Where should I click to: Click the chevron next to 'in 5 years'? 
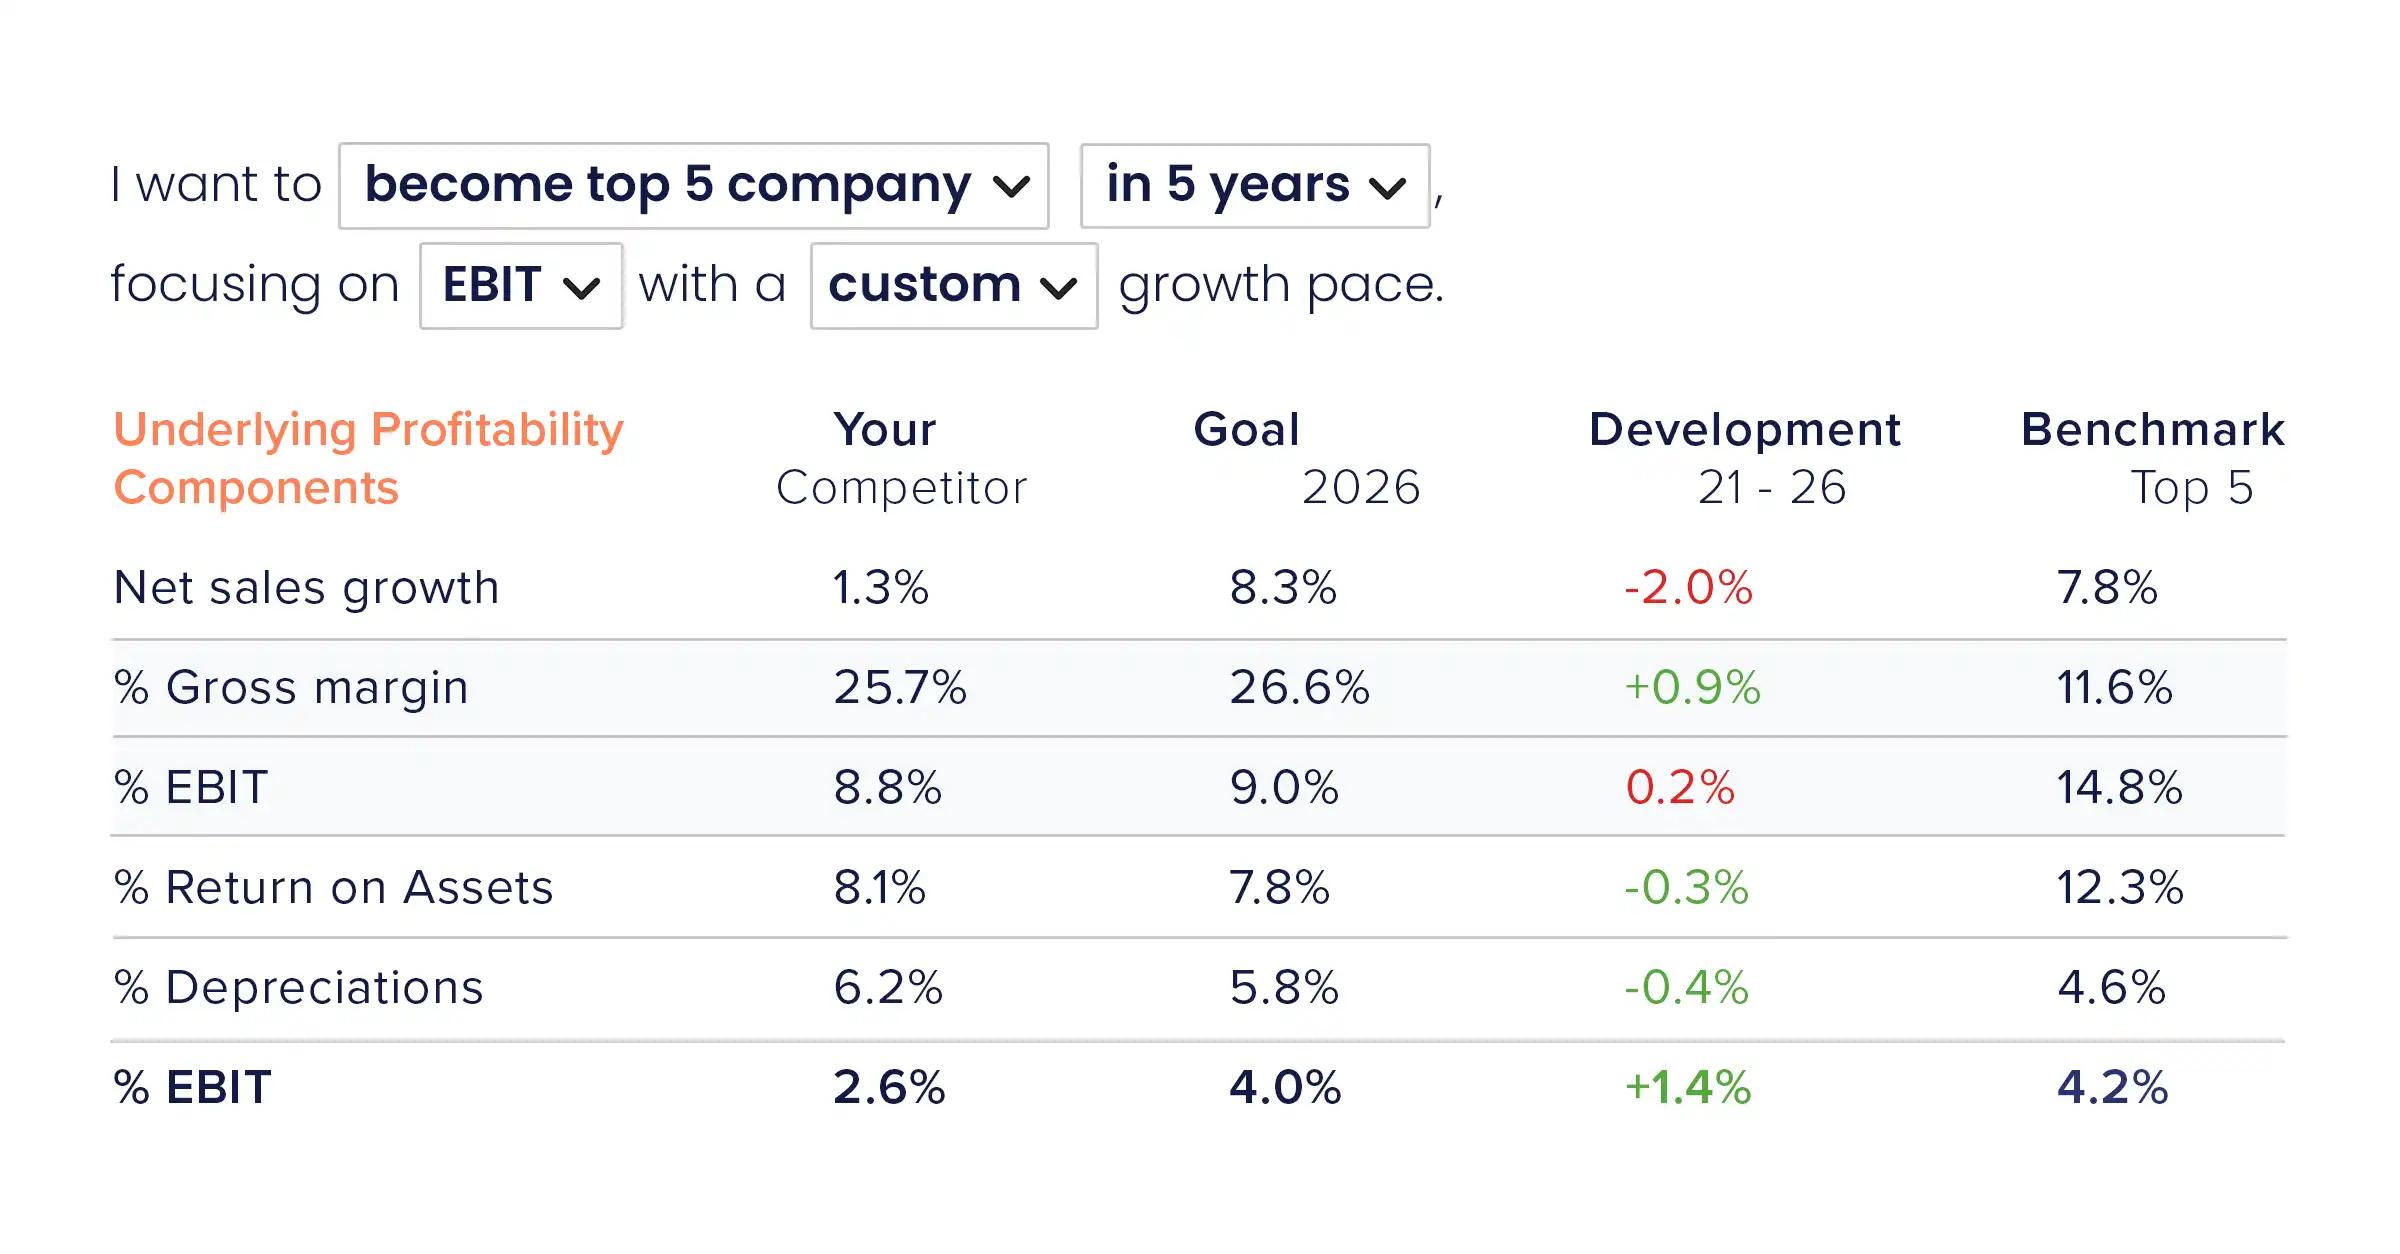pyautogui.click(x=1387, y=188)
